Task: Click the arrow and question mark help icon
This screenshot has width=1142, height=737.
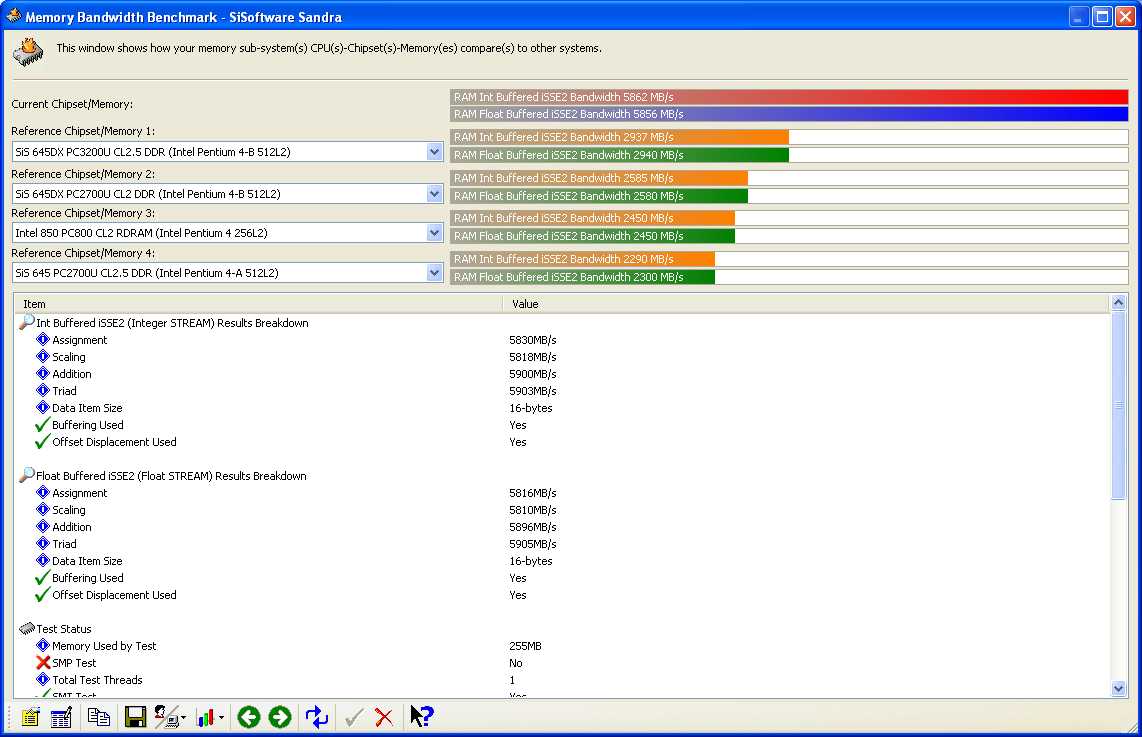Action: tap(422, 717)
